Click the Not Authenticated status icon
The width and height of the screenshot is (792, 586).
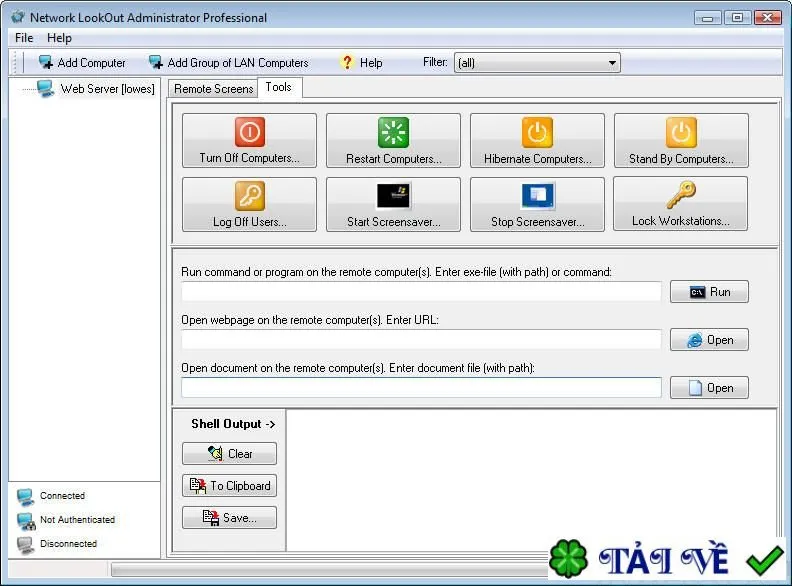(x=26, y=521)
